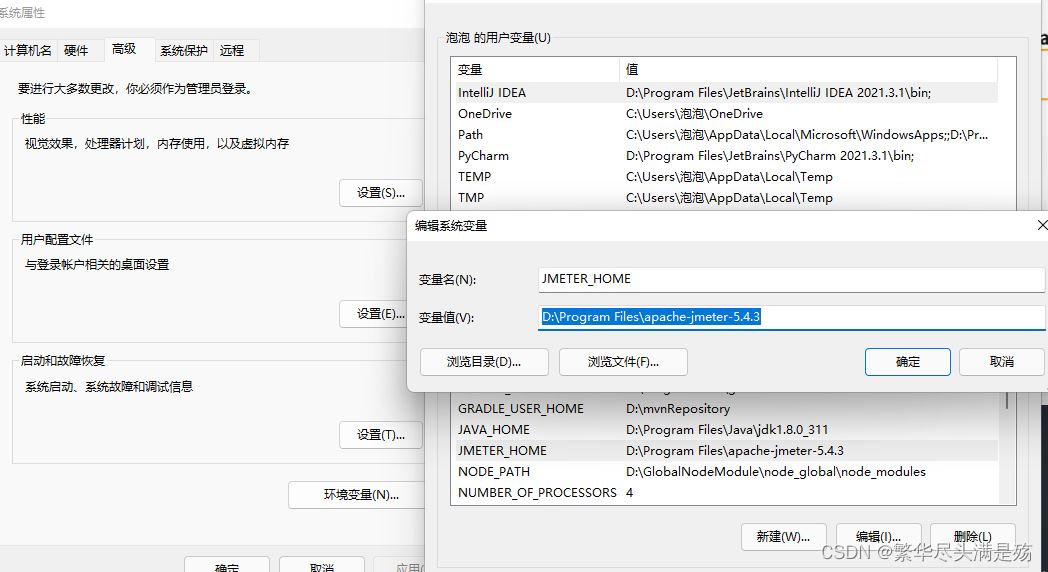Select the 系统保护 tab

click(x=184, y=50)
